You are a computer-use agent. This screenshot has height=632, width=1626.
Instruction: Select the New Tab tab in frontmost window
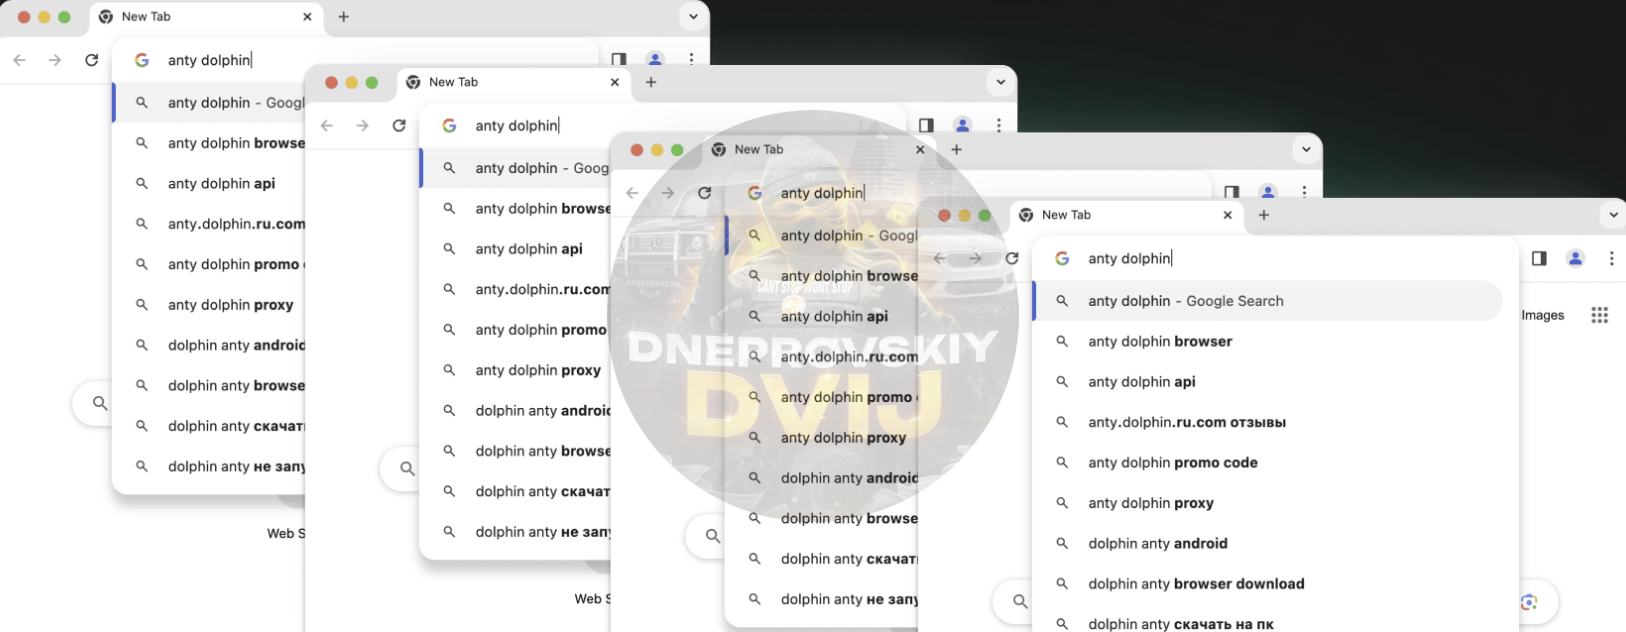1125,215
